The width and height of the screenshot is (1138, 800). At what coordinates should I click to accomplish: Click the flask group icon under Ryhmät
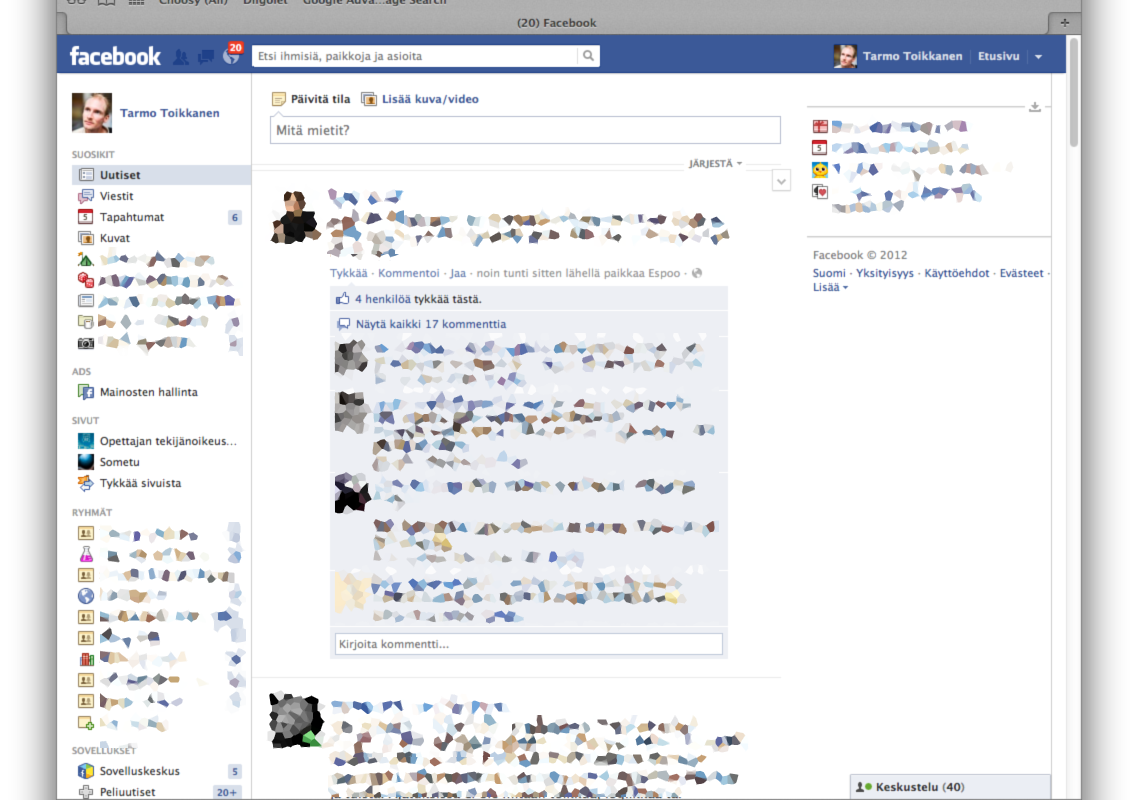coord(86,555)
